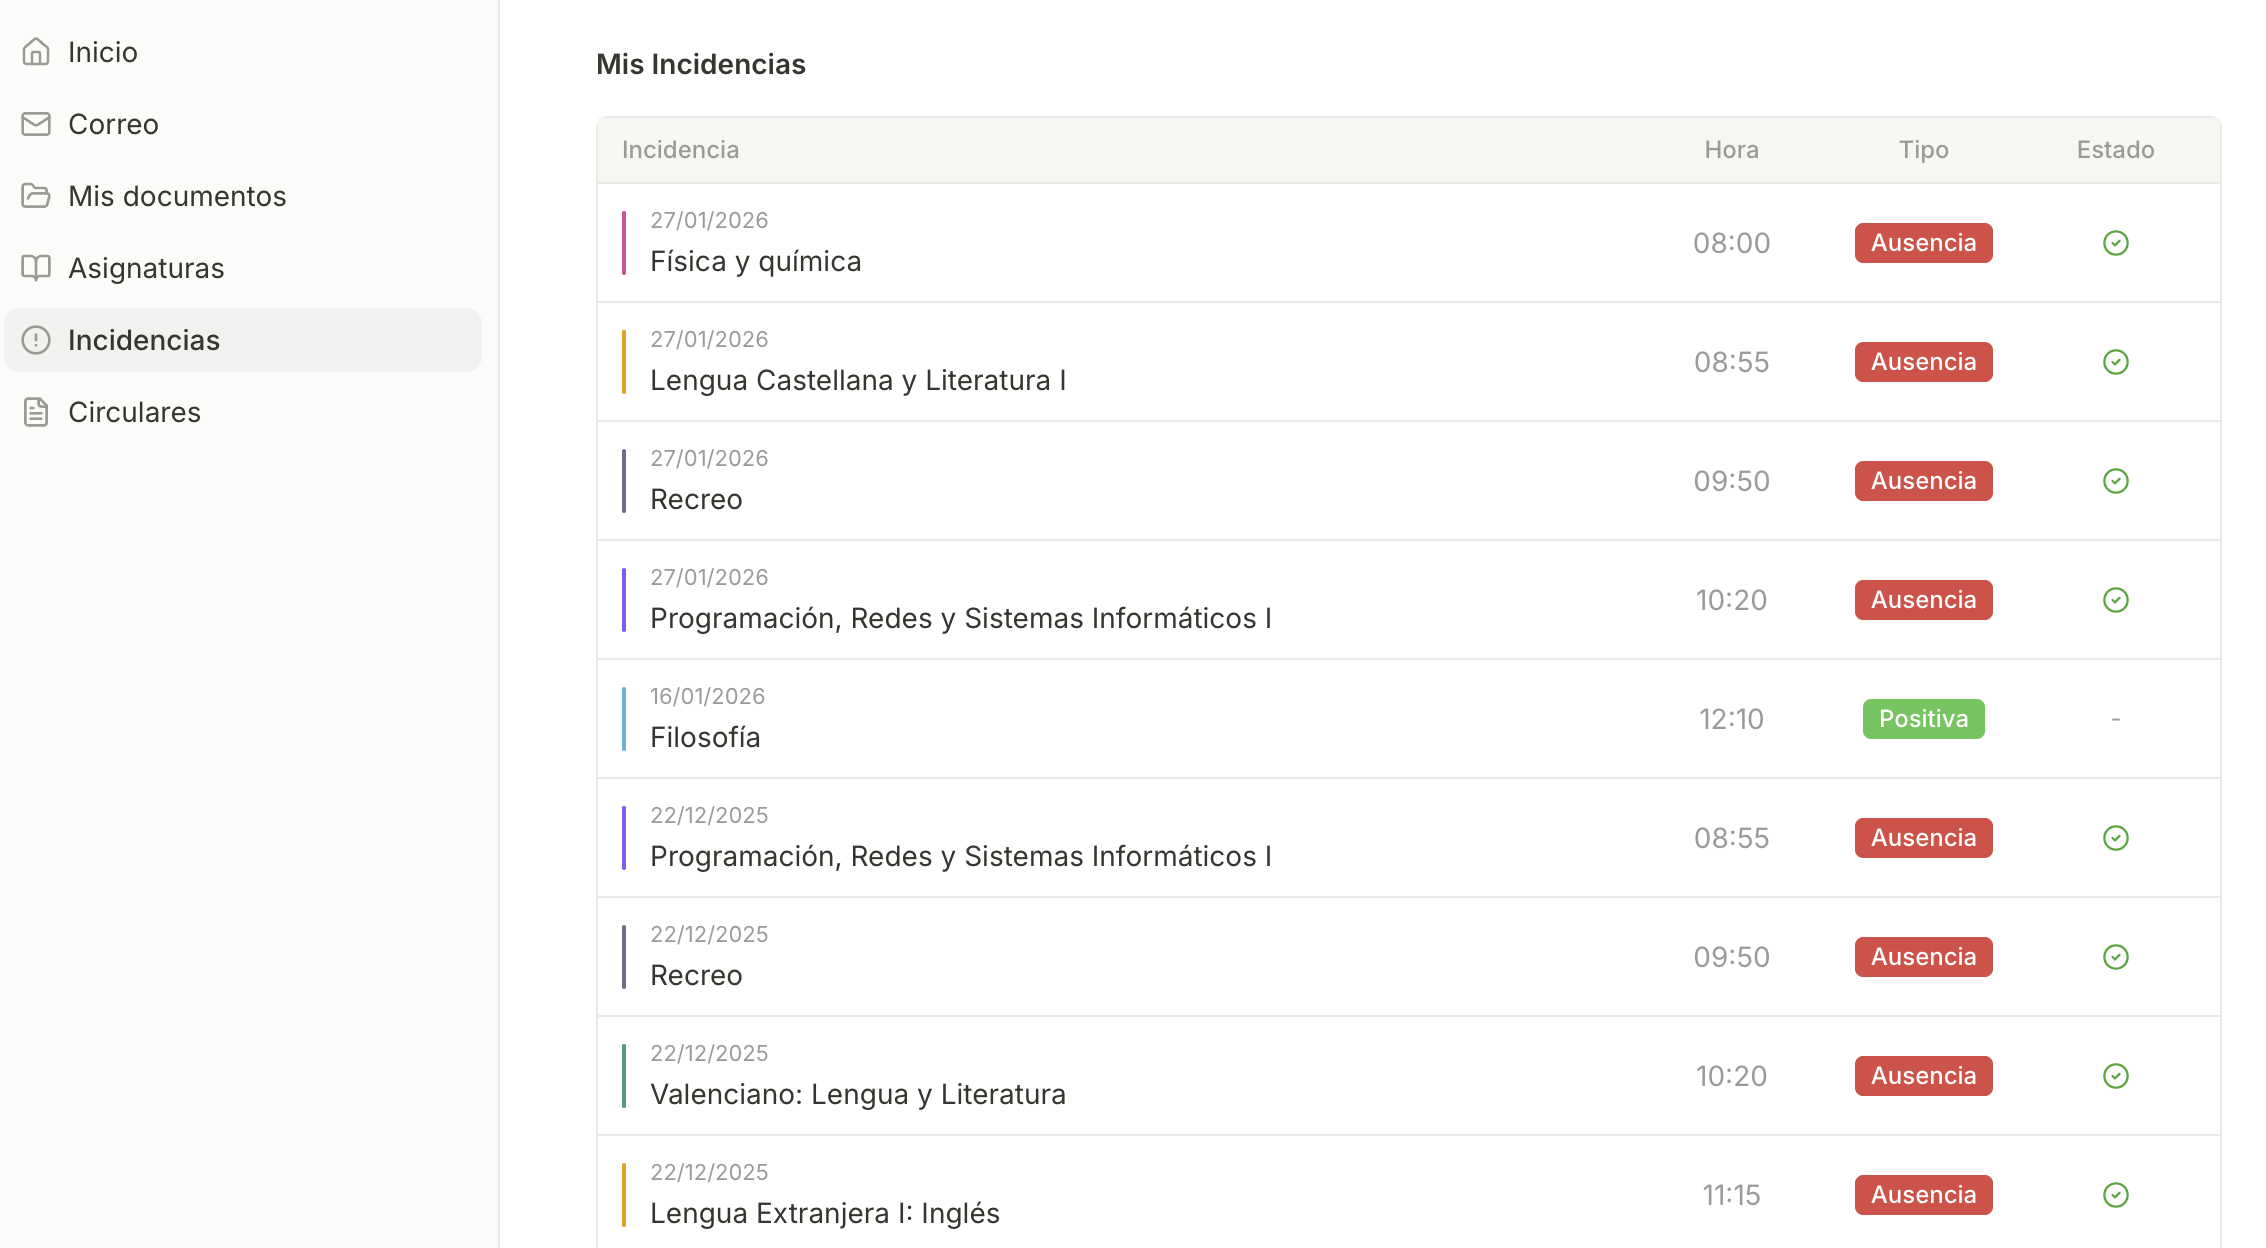Click the Positiva badge for Filosofía
2266x1248 pixels.
click(1922, 719)
